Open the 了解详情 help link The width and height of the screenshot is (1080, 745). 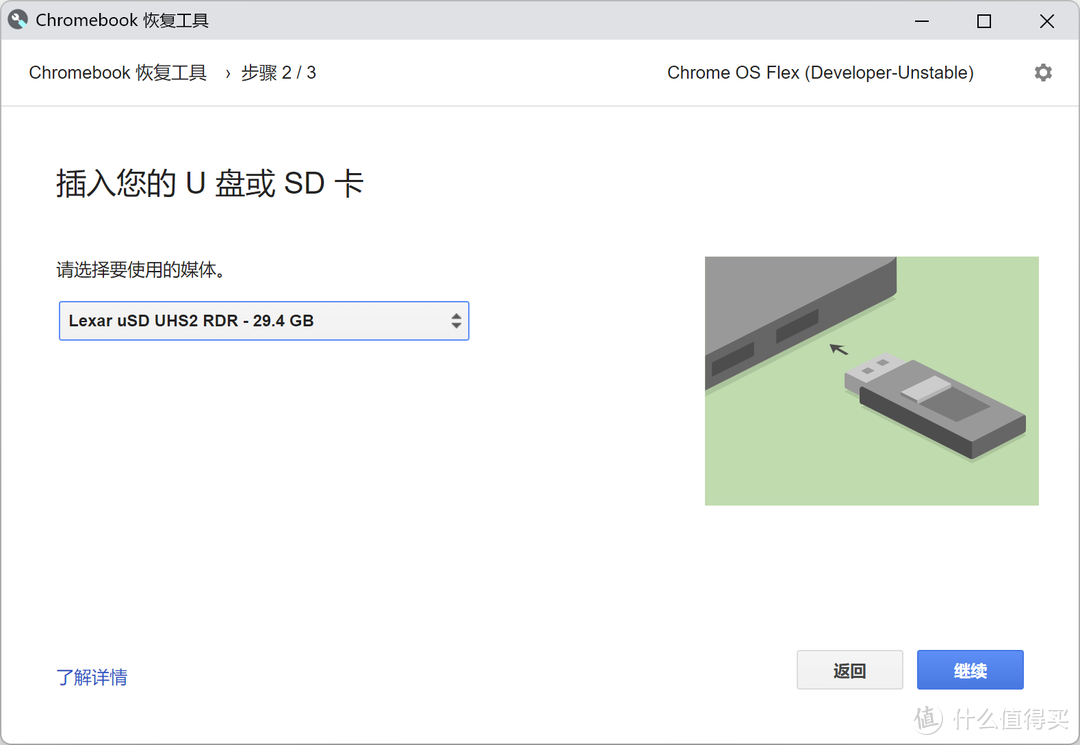point(92,677)
